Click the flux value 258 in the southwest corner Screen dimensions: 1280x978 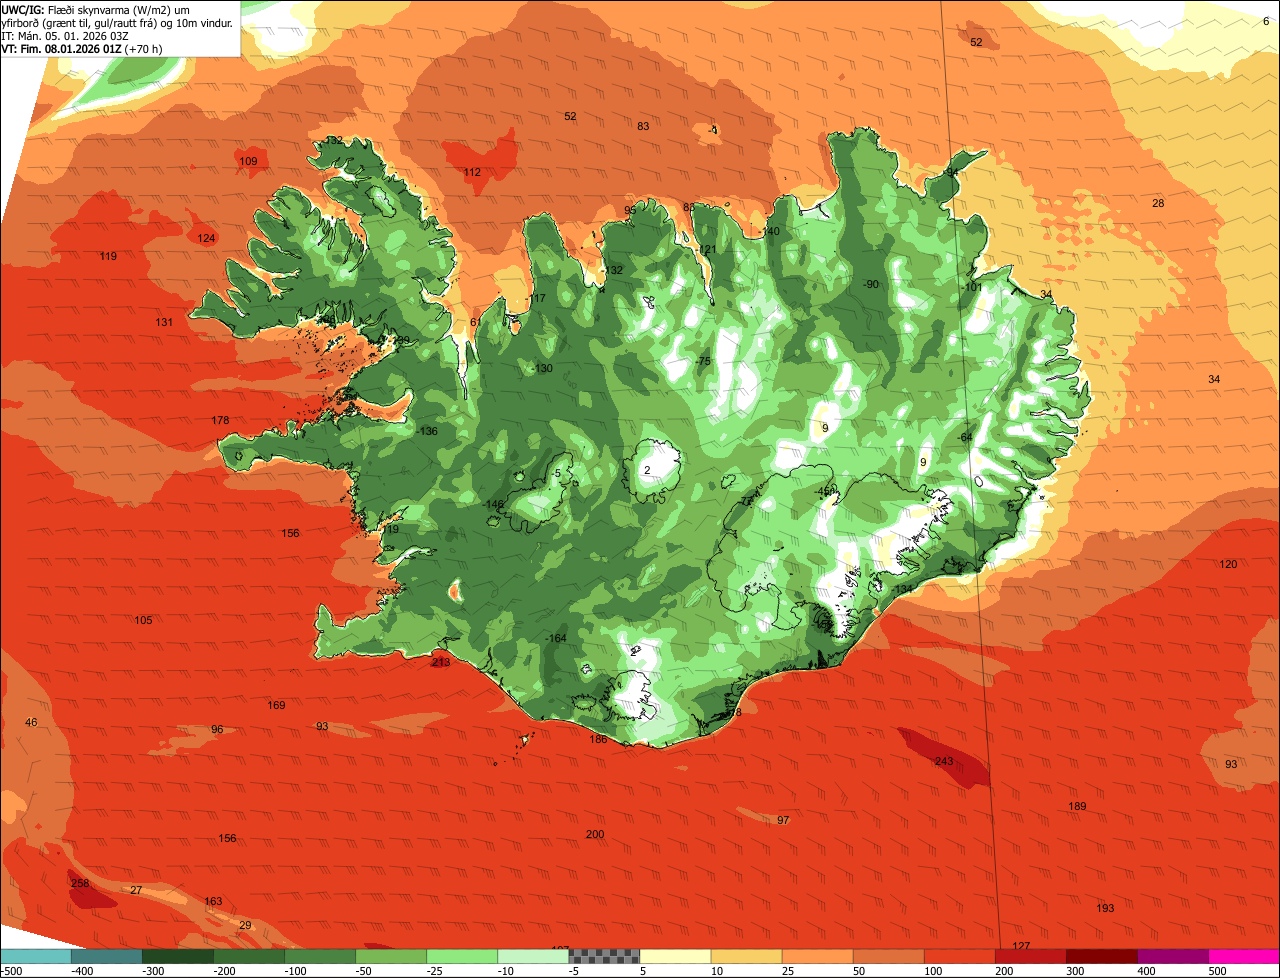[x=80, y=883]
